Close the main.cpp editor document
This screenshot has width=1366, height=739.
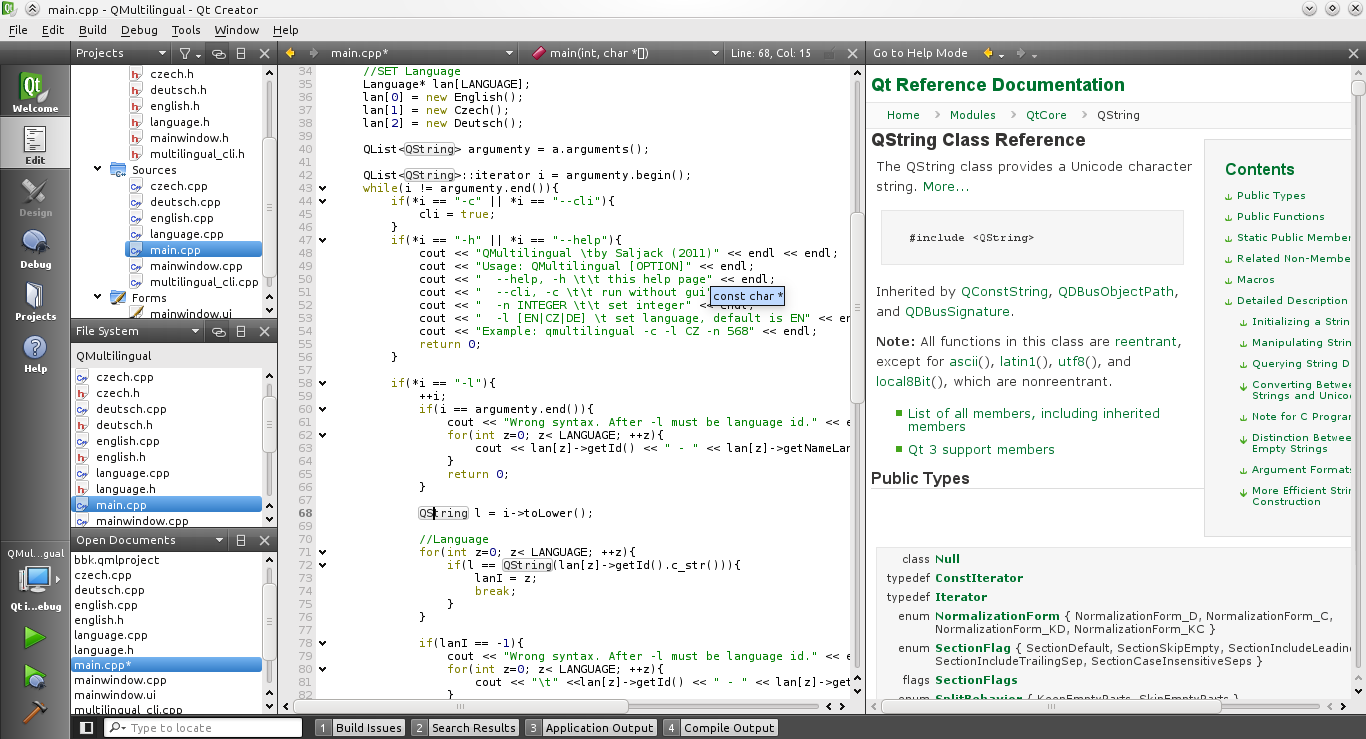click(852, 53)
